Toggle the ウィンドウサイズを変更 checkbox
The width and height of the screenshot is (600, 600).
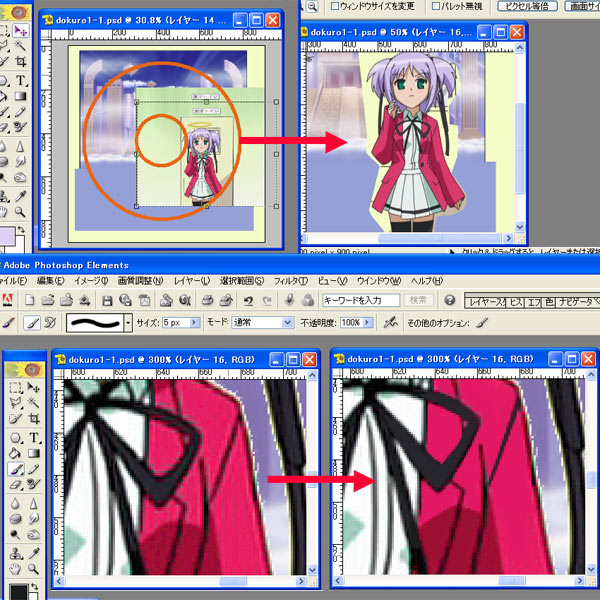335,6
